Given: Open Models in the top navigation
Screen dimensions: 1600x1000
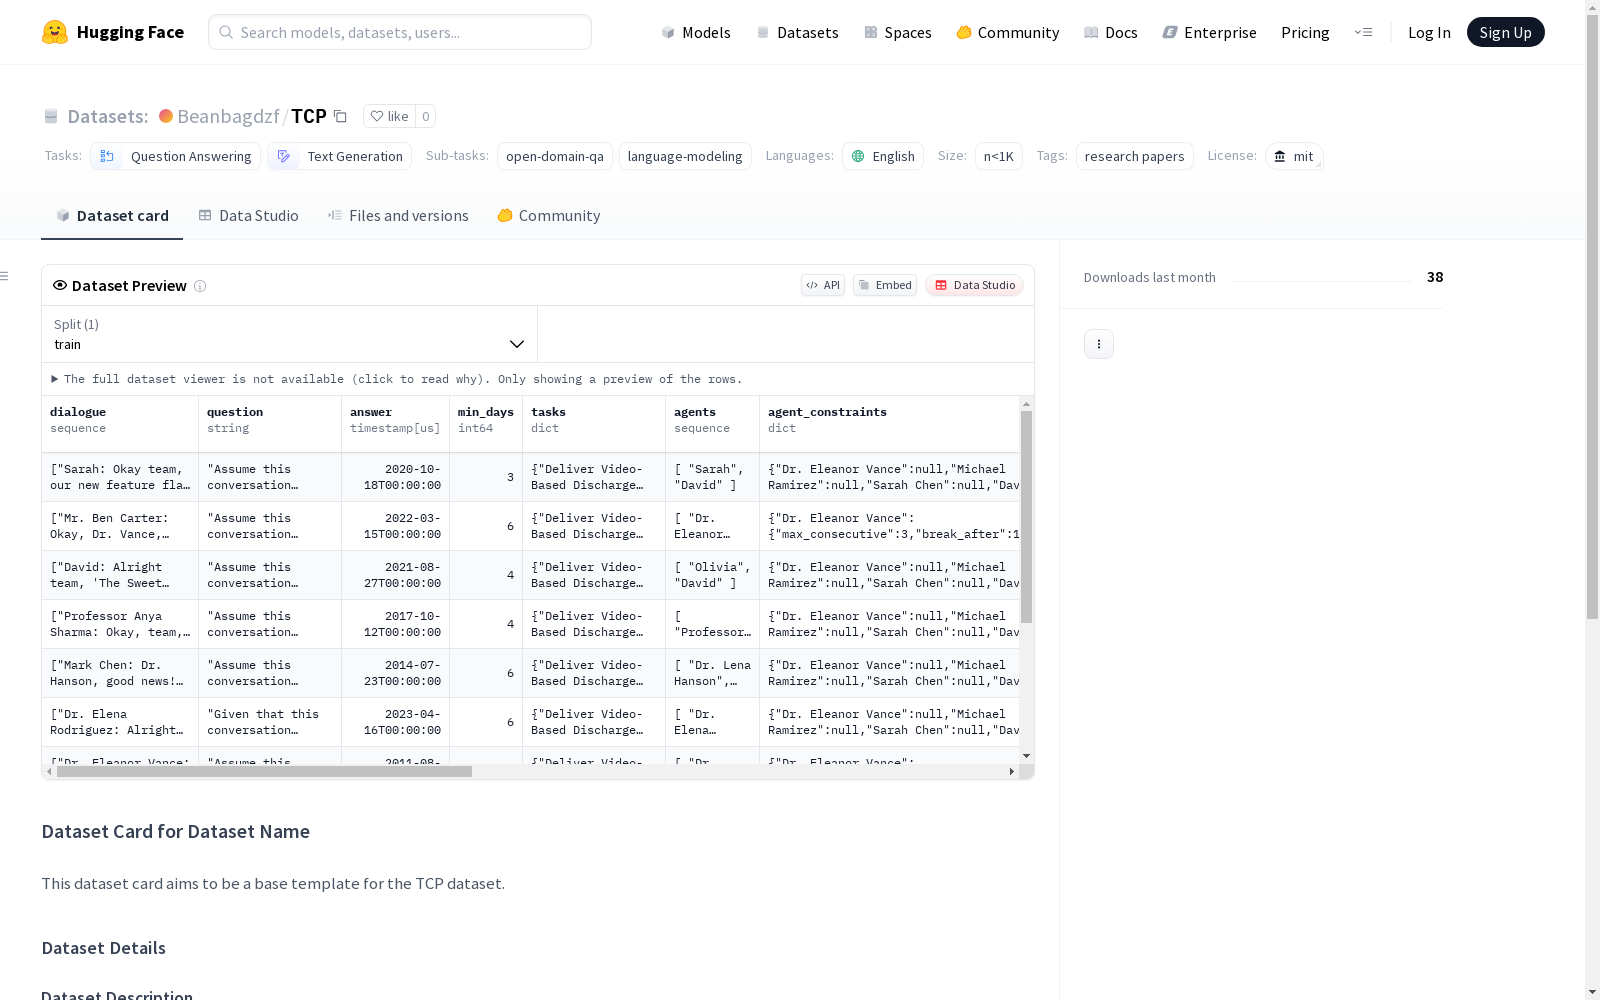Looking at the screenshot, I should 696,32.
